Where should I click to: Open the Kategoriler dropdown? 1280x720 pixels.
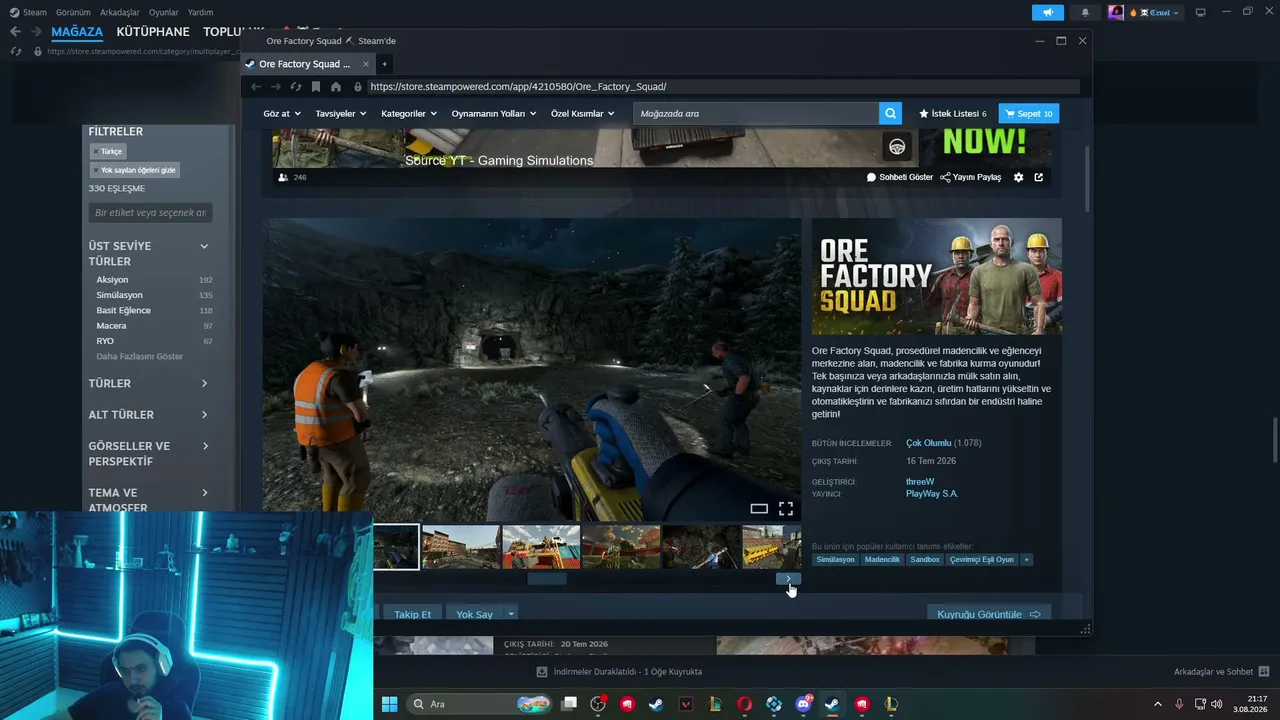click(409, 114)
